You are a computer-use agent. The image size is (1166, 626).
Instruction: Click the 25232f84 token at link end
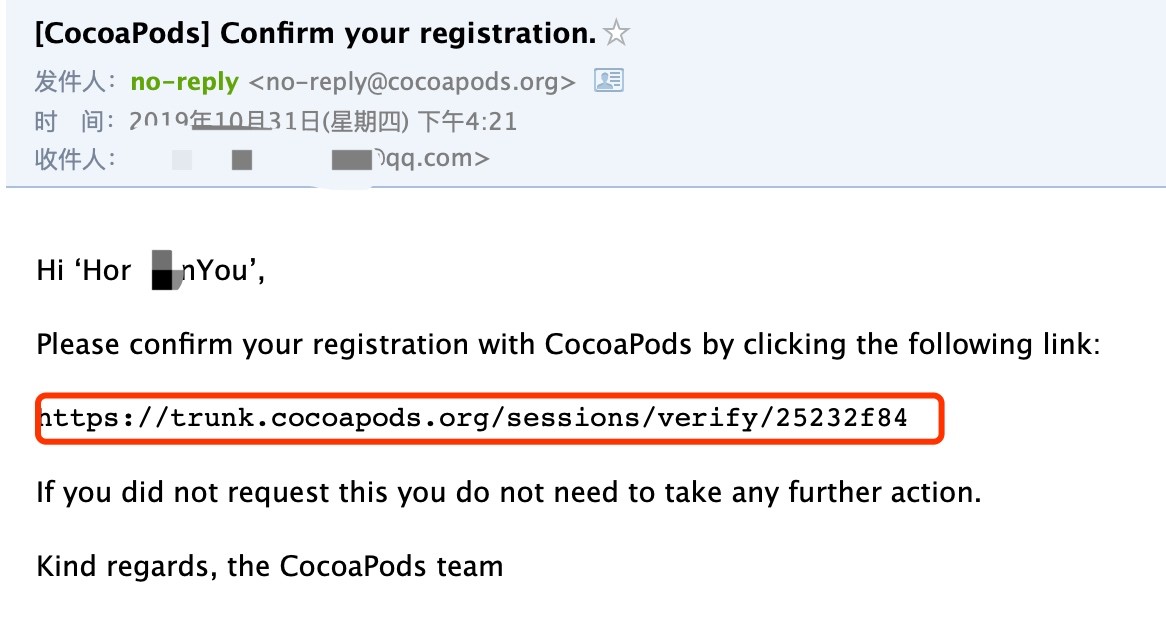(842, 418)
